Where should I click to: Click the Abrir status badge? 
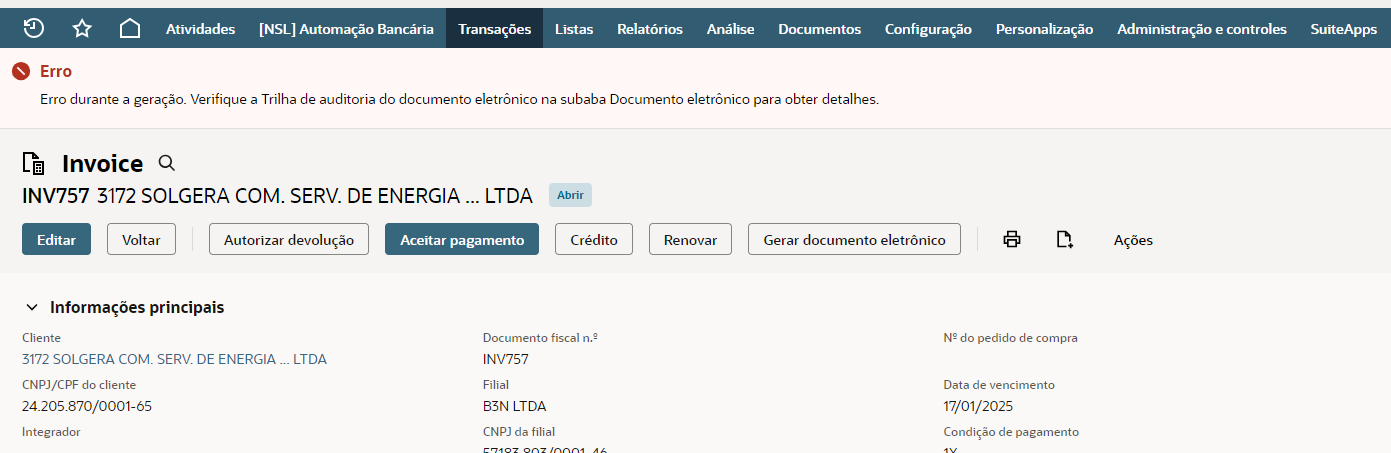point(570,195)
